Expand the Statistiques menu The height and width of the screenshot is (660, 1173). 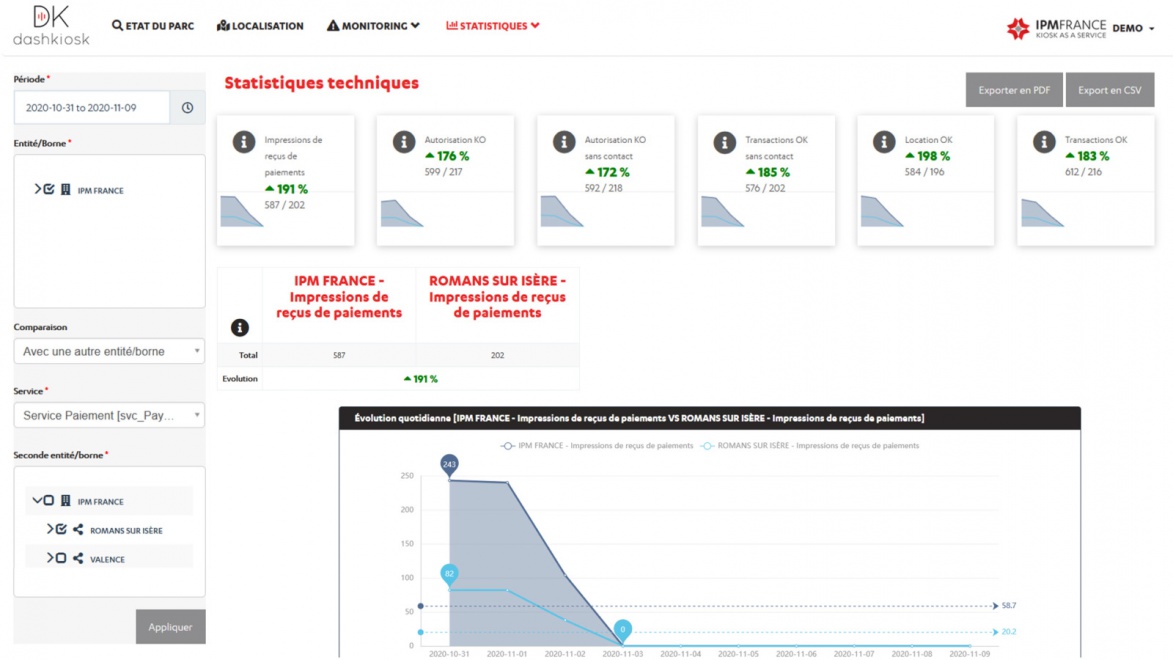coord(492,25)
